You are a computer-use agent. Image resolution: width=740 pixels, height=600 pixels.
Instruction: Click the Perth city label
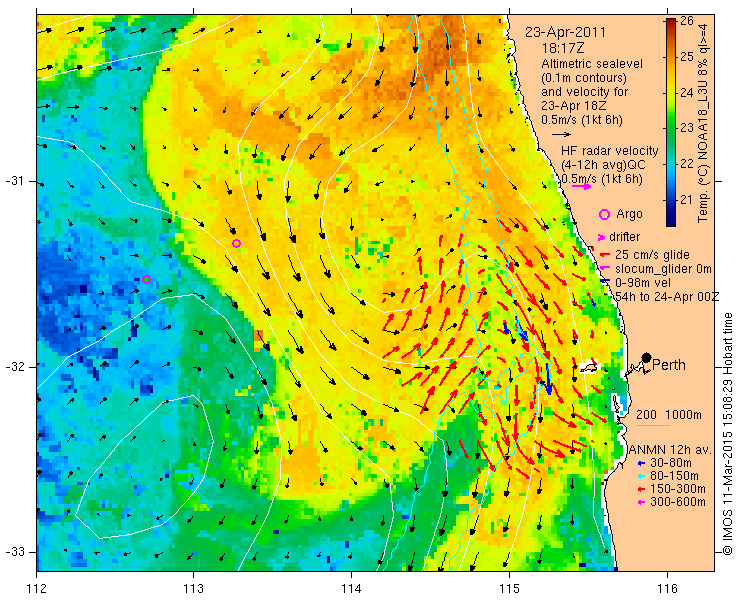click(669, 365)
